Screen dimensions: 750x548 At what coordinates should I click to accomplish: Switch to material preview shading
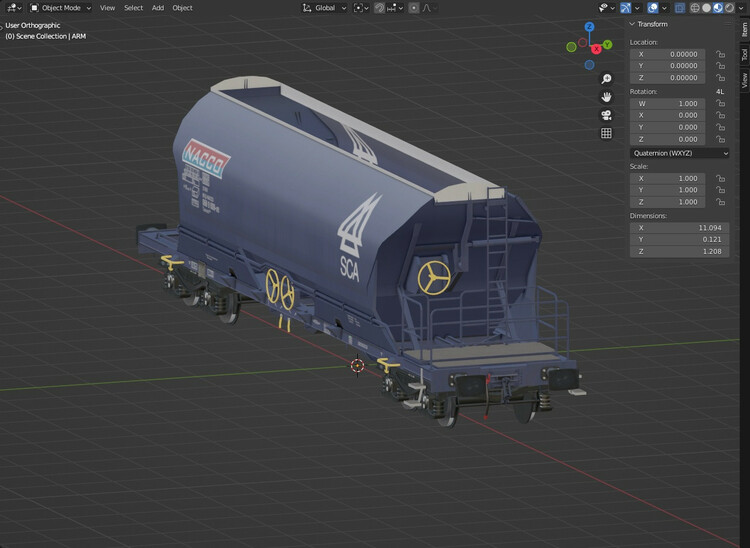(718, 8)
